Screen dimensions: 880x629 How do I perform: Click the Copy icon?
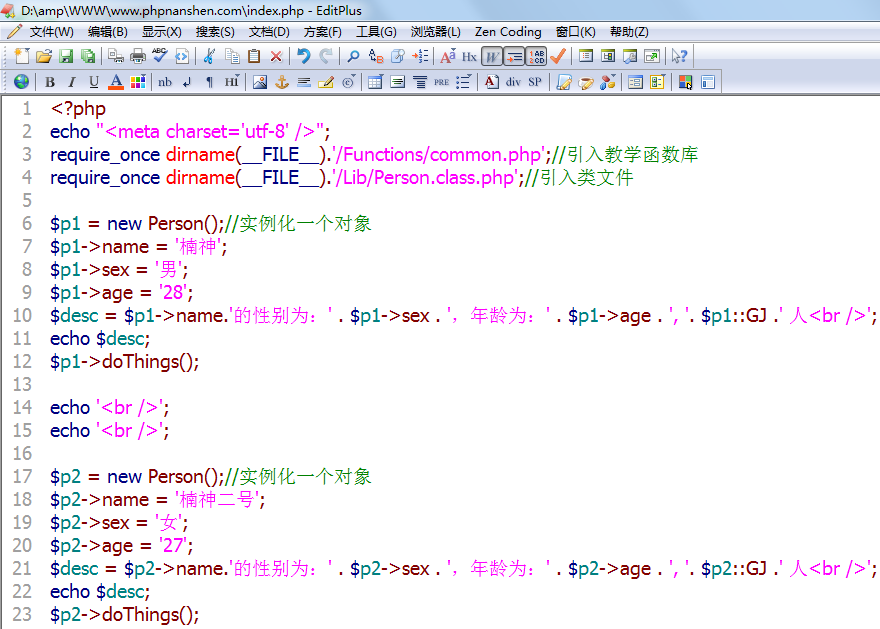tap(232, 56)
